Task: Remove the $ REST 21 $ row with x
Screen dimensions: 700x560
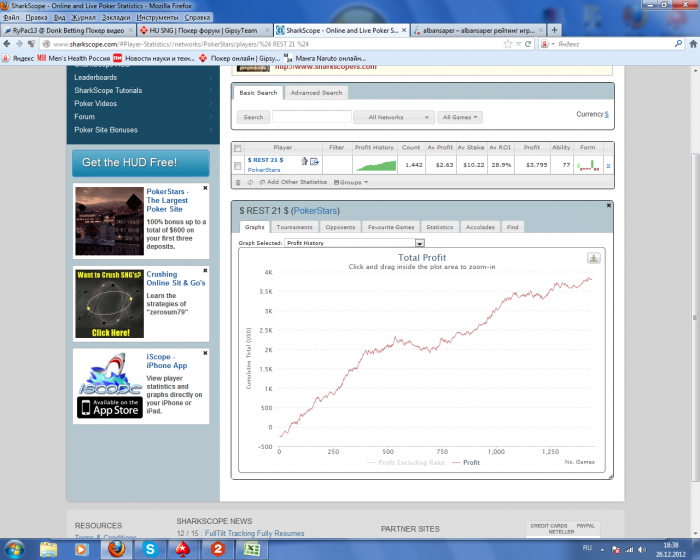Action: pos(608,166)
